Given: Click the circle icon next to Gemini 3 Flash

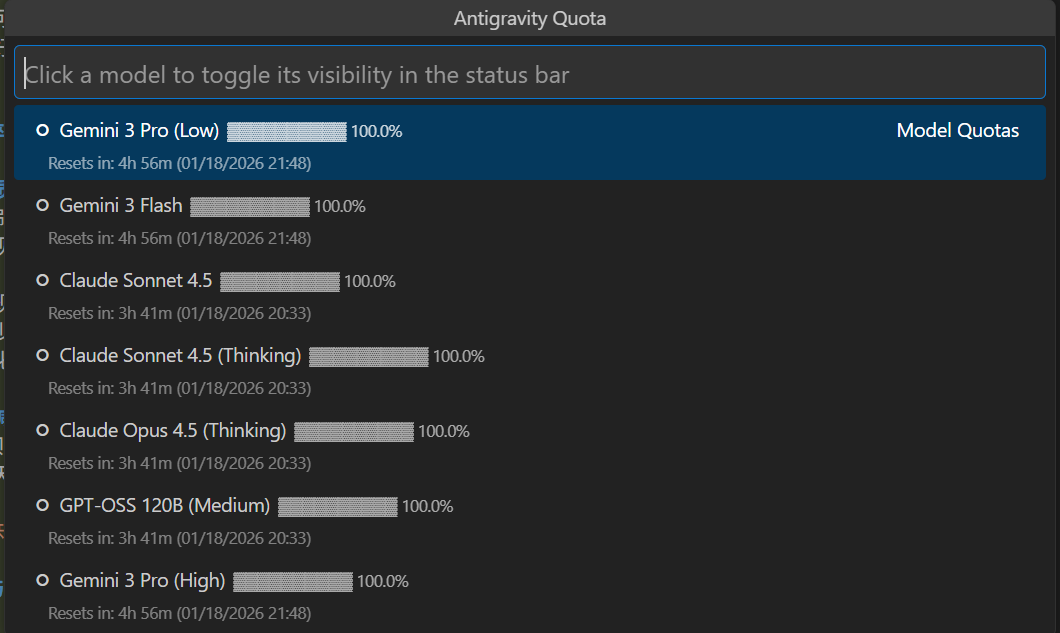Looking at the screenshot, I should [42, 205].
